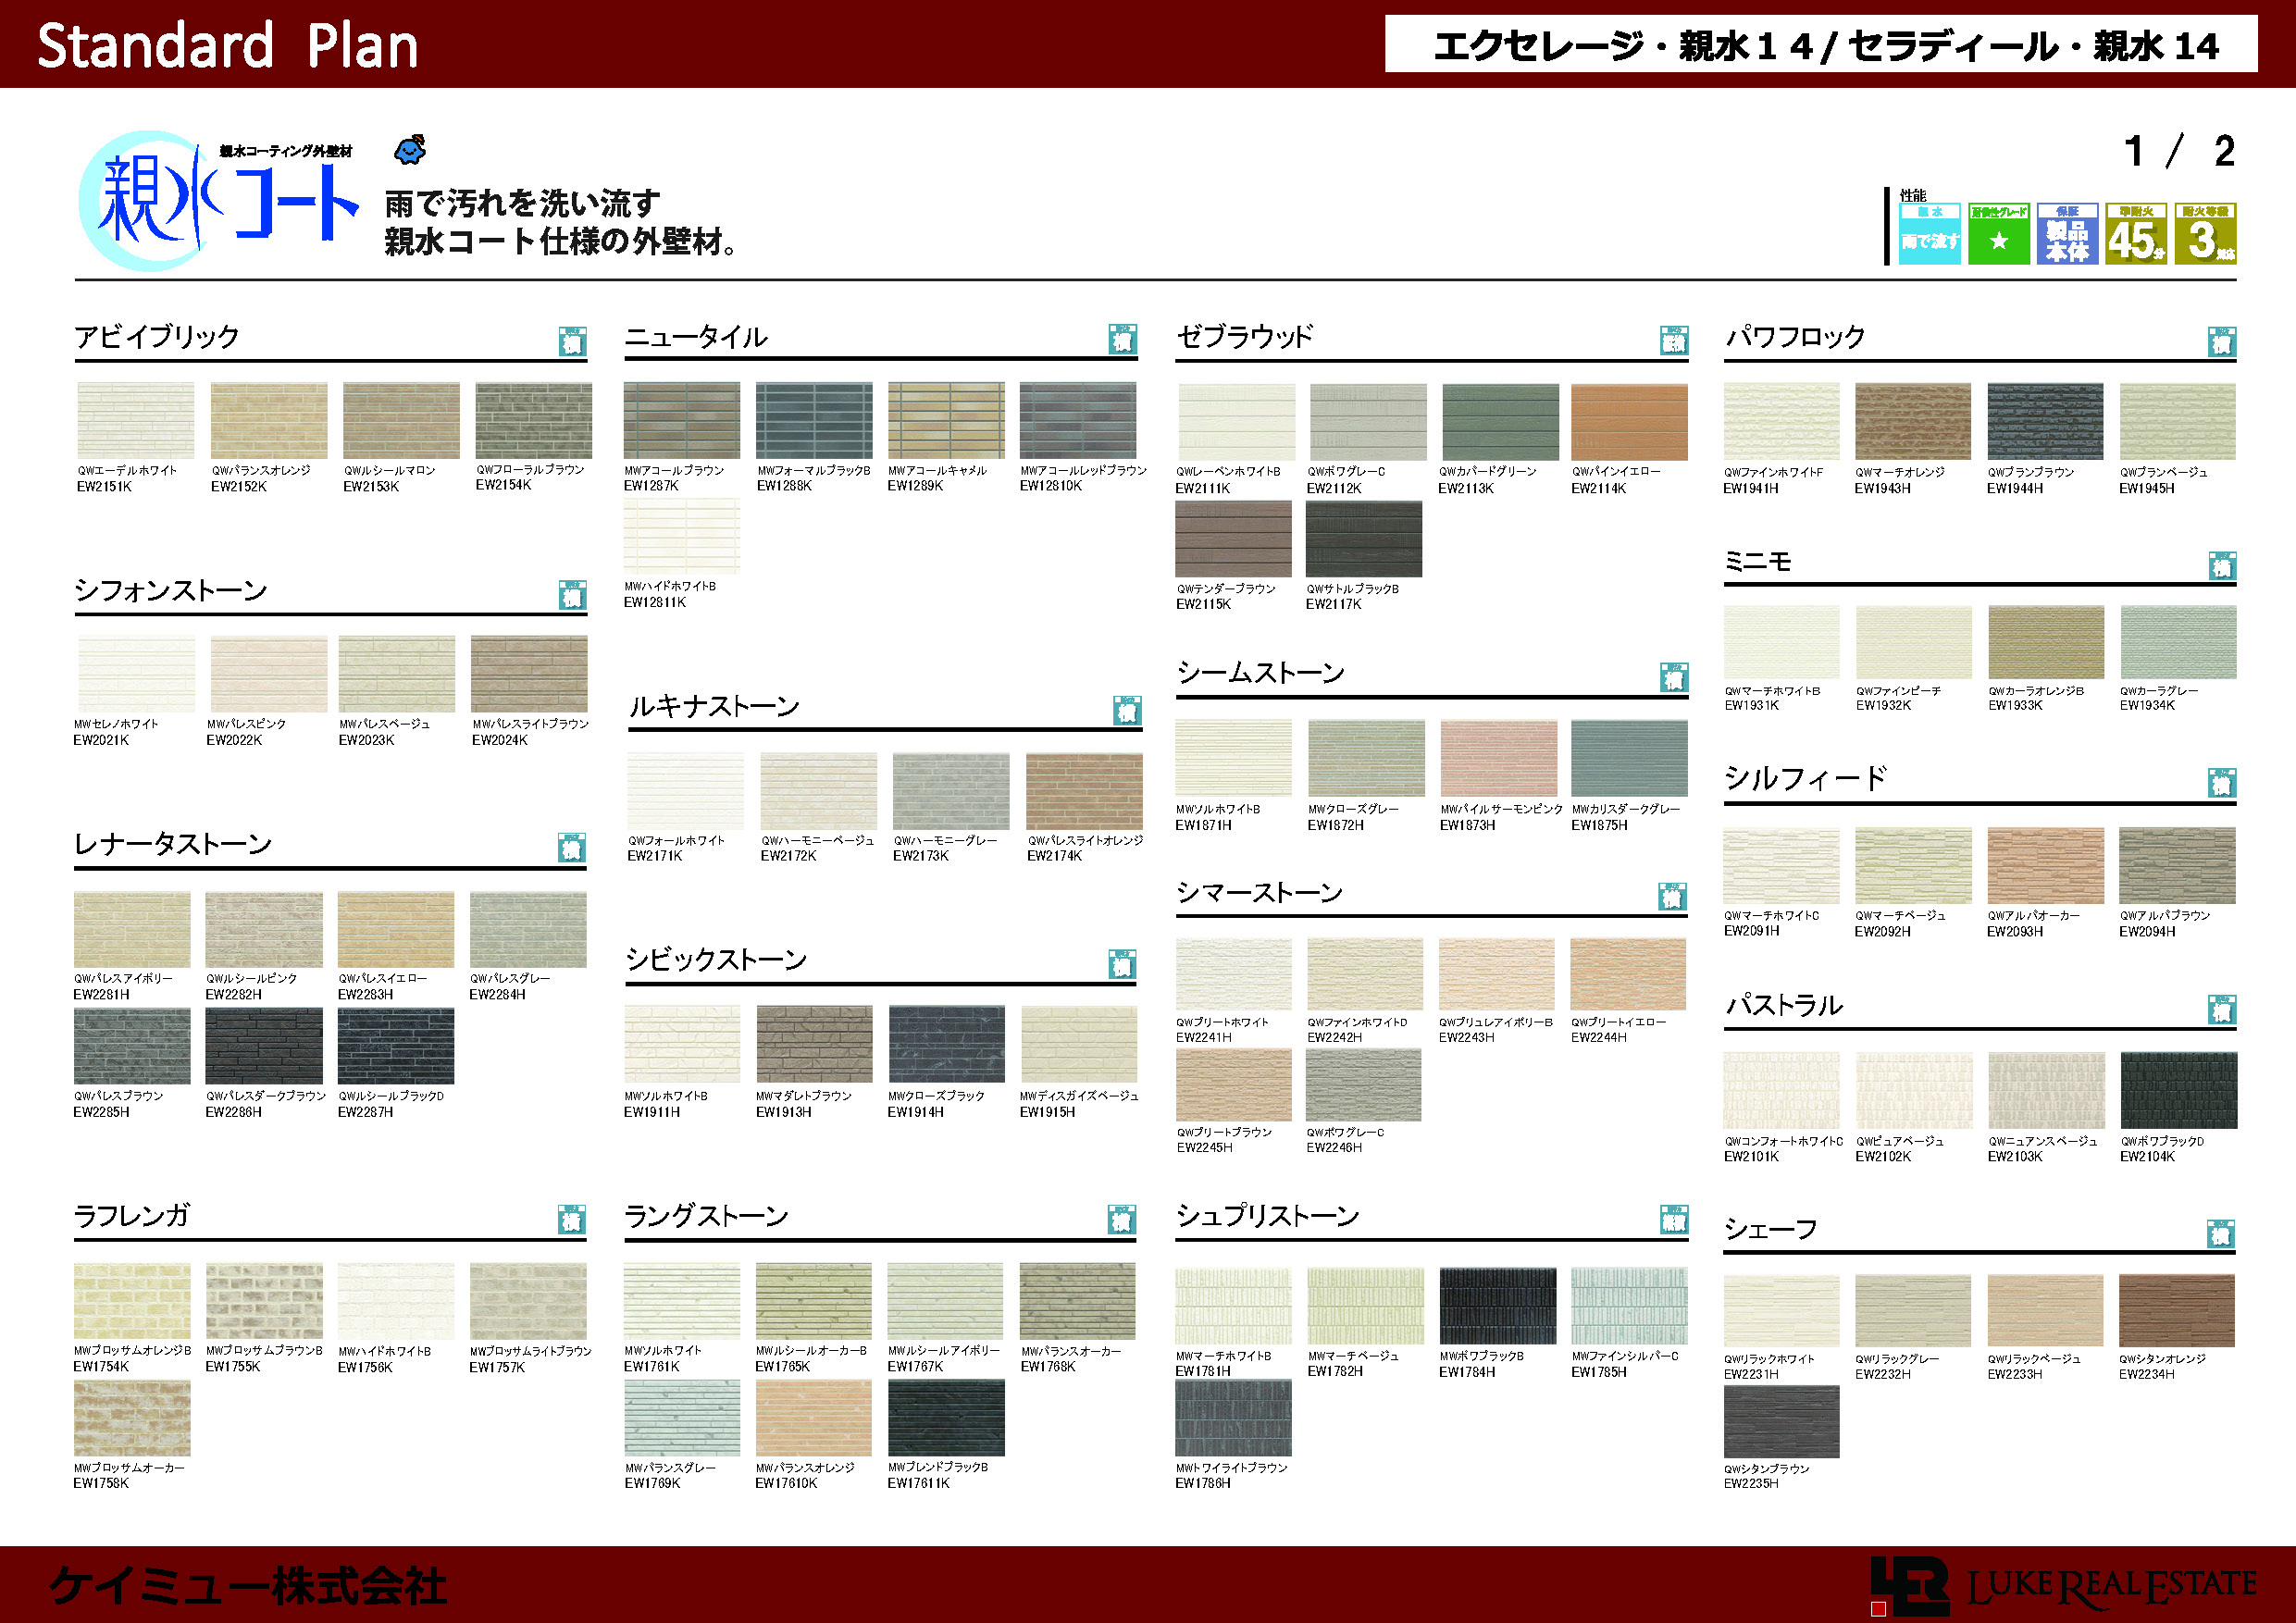Click the hydrophilic icon beside ニュータイル heading
Screen dimensions: 2296x1623
(x=1122, y=339)
